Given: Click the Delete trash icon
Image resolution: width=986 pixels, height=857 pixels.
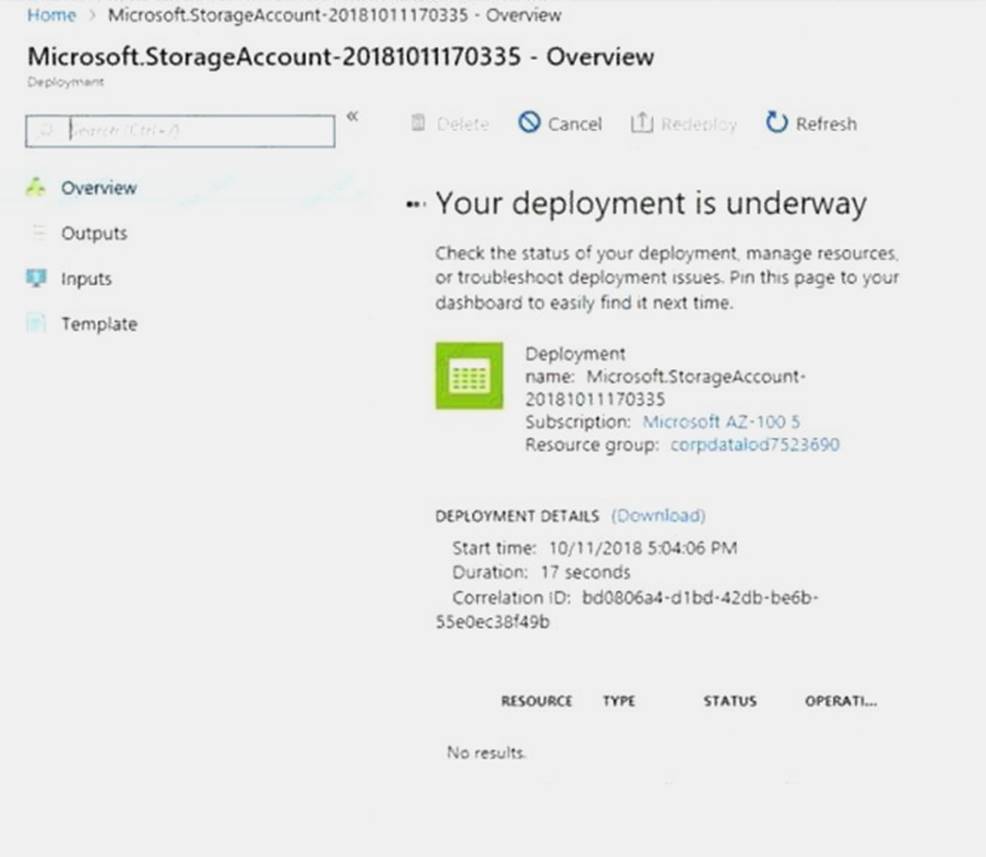Looking at the screenshot, I should click(x=419, y=124).
